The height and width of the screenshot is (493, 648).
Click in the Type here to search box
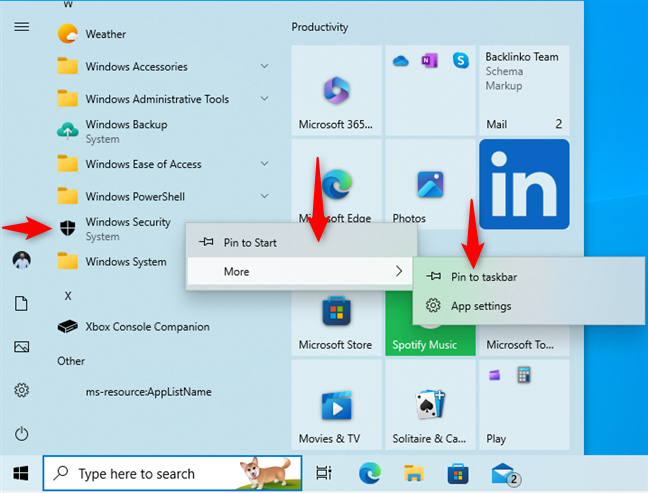[172, 474]
